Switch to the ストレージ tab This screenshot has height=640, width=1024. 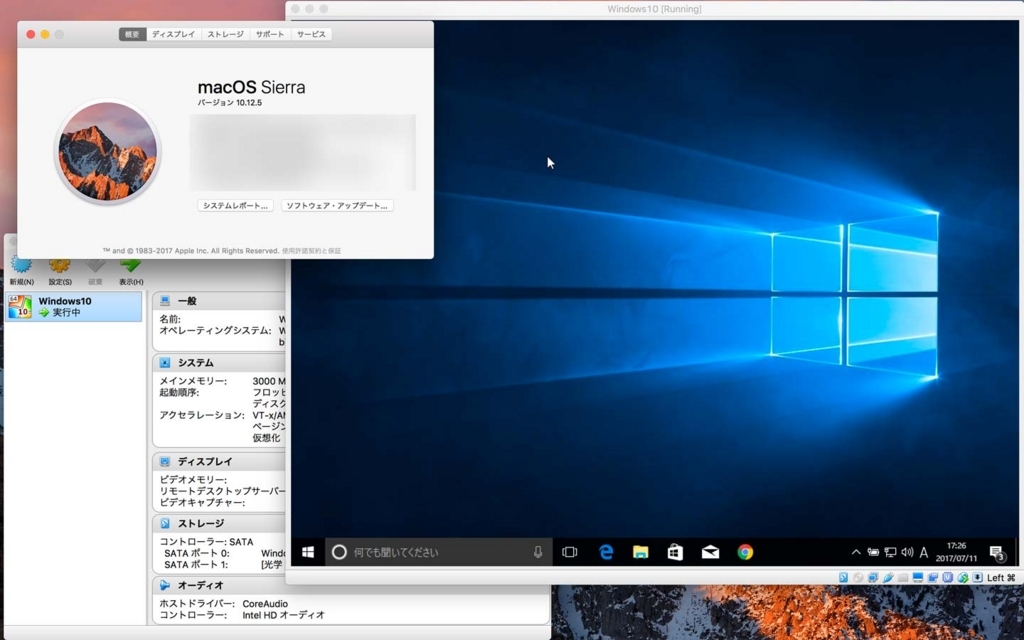click(x=225, y=34)
